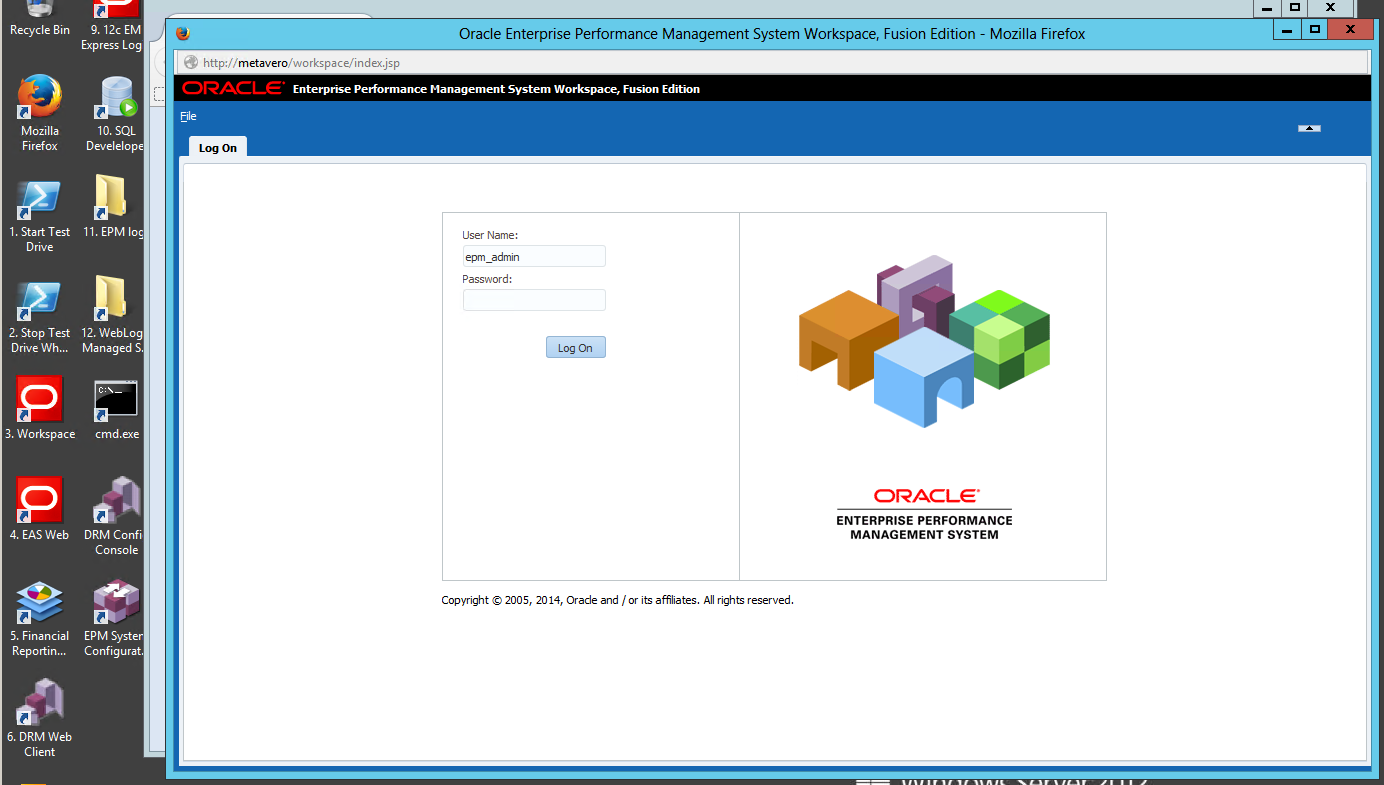This screenshot has height=785, width=1384.
Task: Open the 6. DRM Web Client shortcut
Action: pyautogui.click(x=40, y=719)
